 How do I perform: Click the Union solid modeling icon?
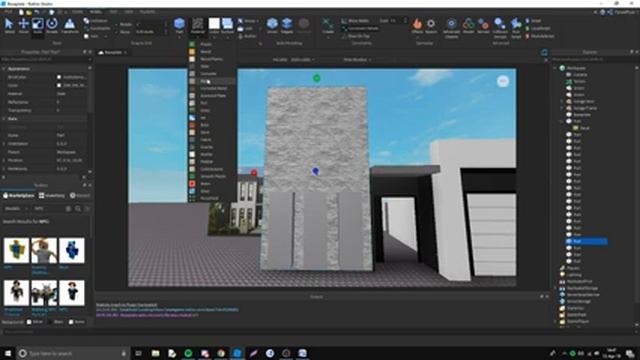tap(272, 25)
